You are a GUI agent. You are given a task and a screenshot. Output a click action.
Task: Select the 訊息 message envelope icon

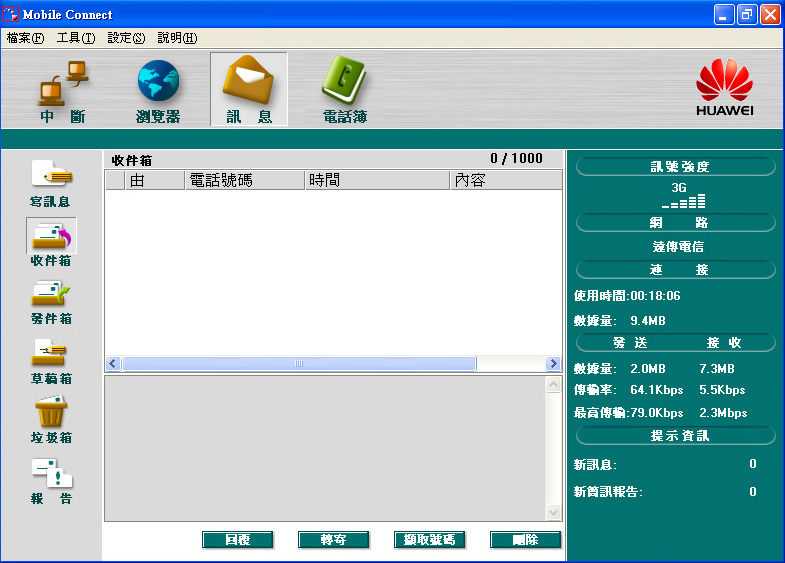point(248,81)
